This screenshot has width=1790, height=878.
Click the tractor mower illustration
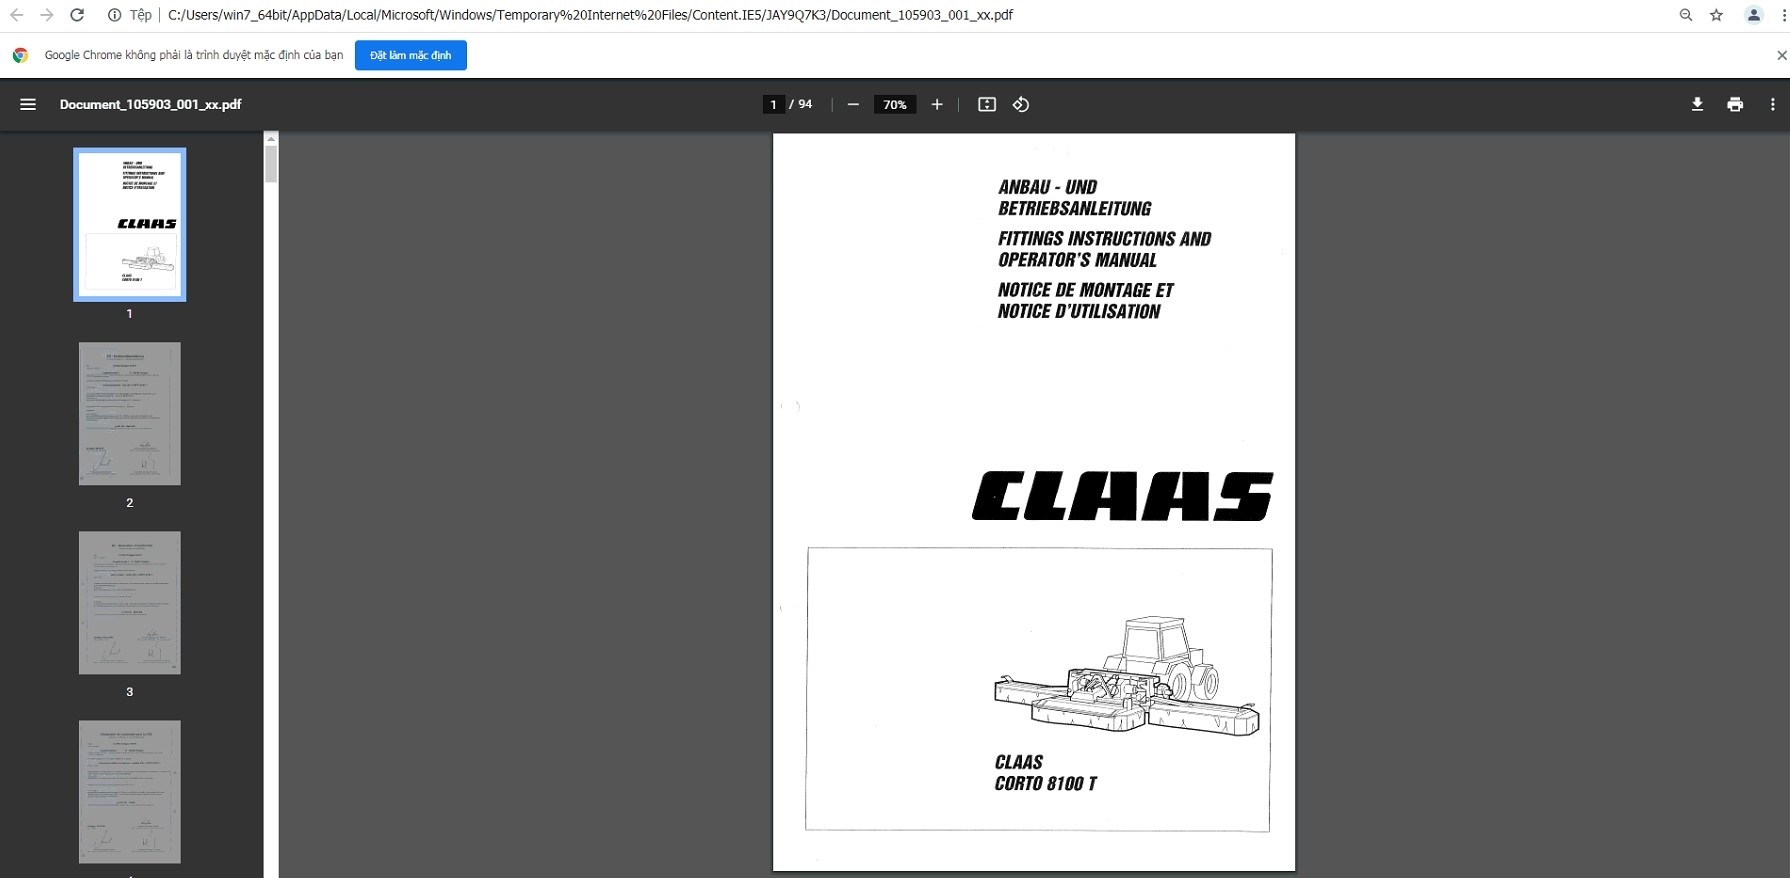1127,677
